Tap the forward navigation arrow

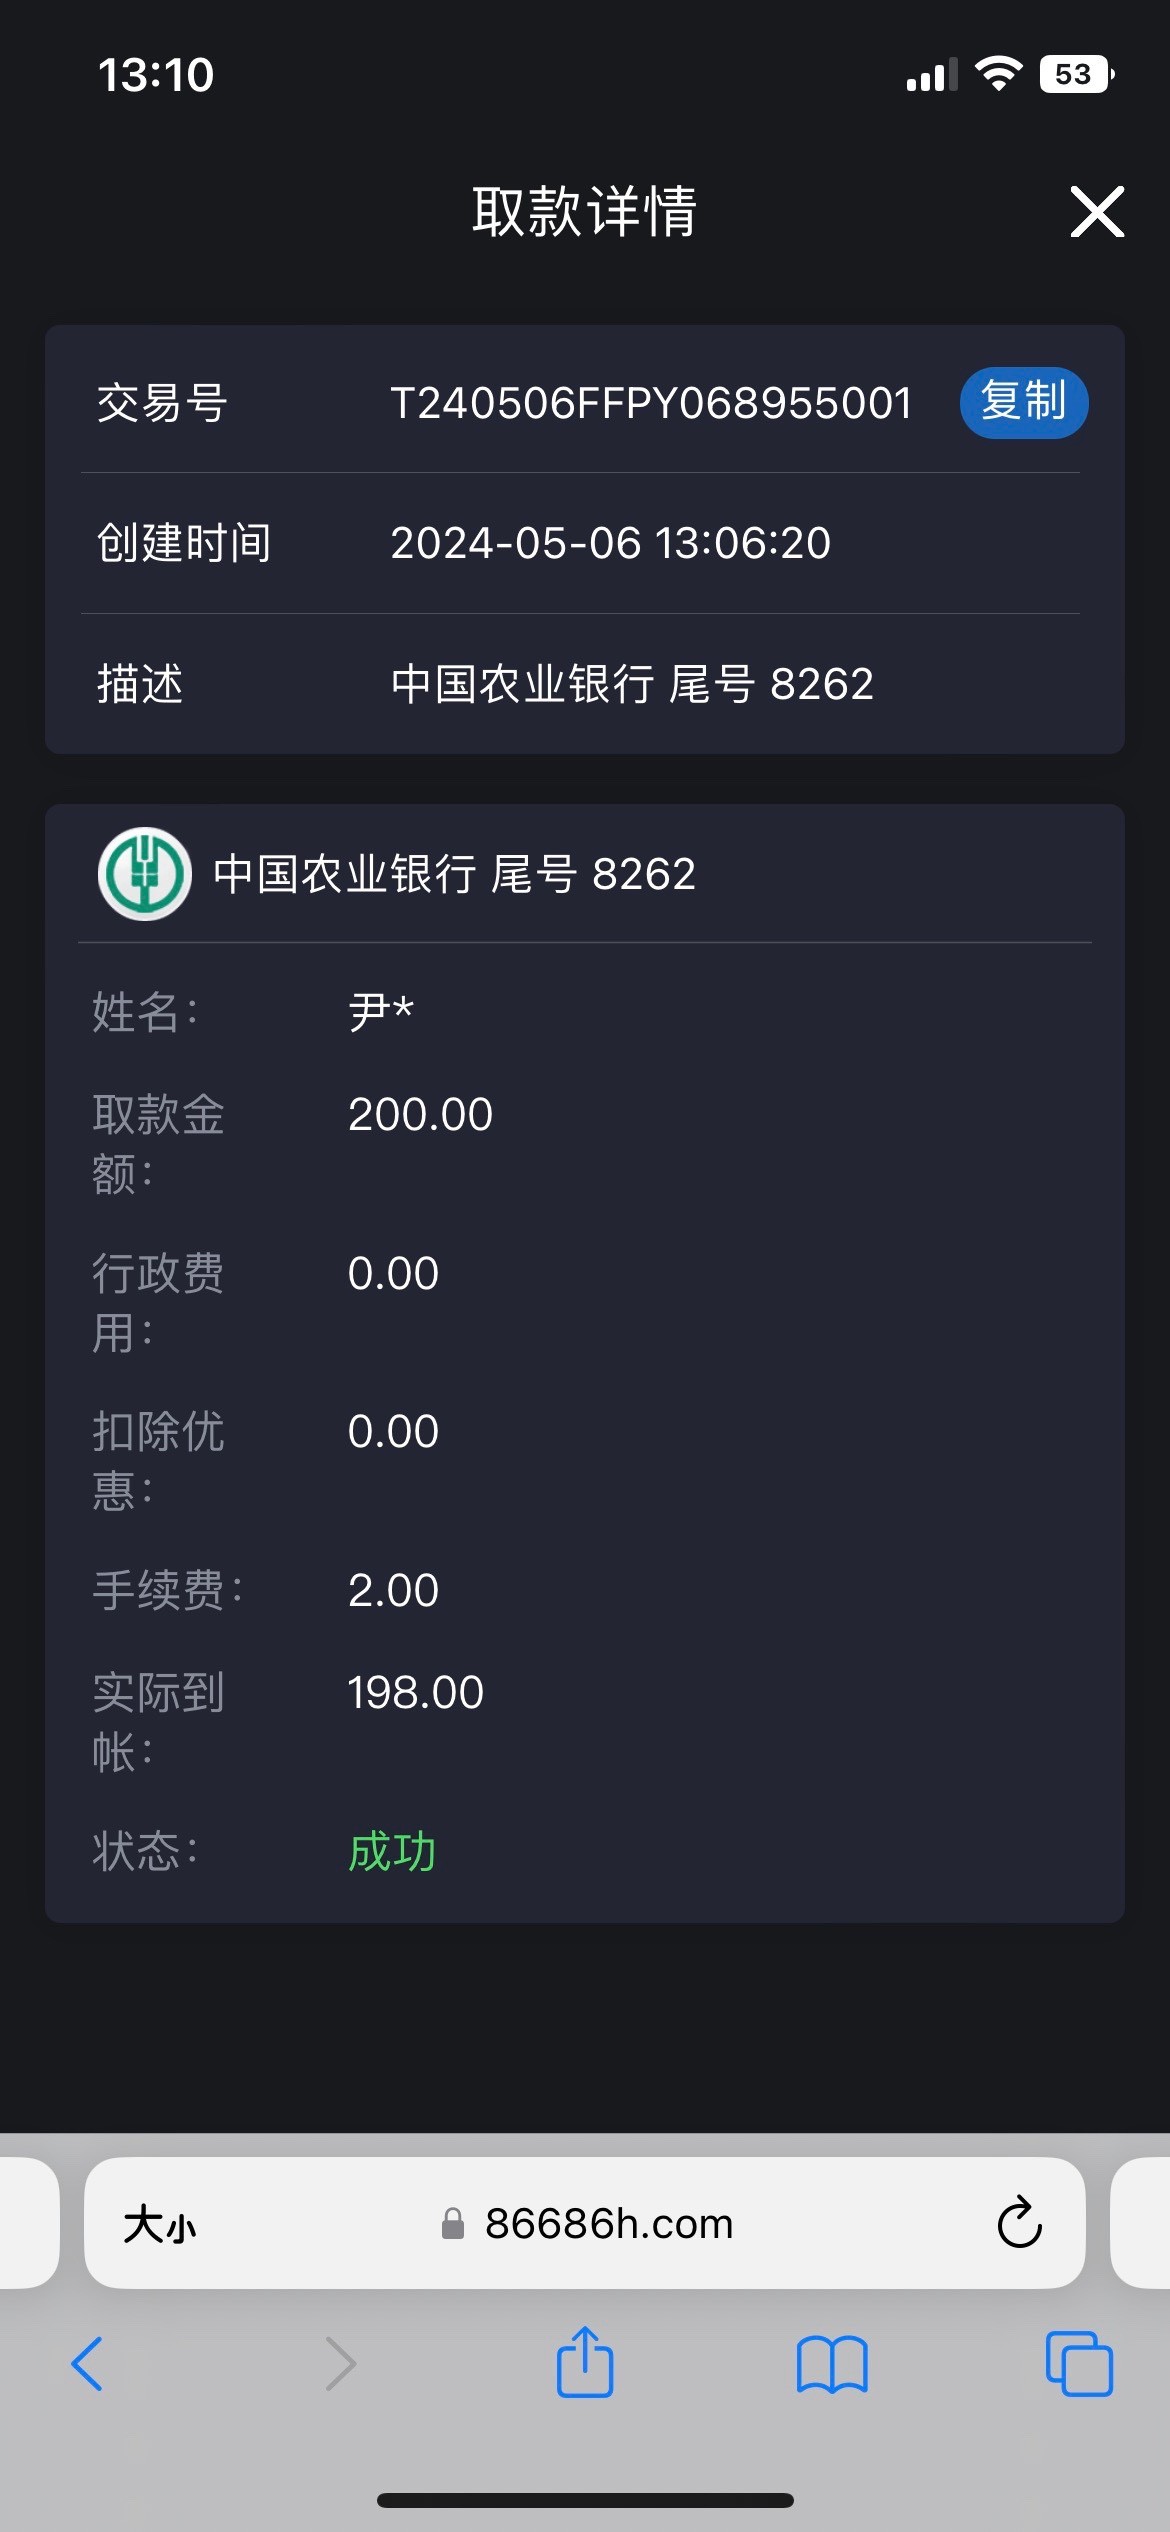click(341, 2364)
